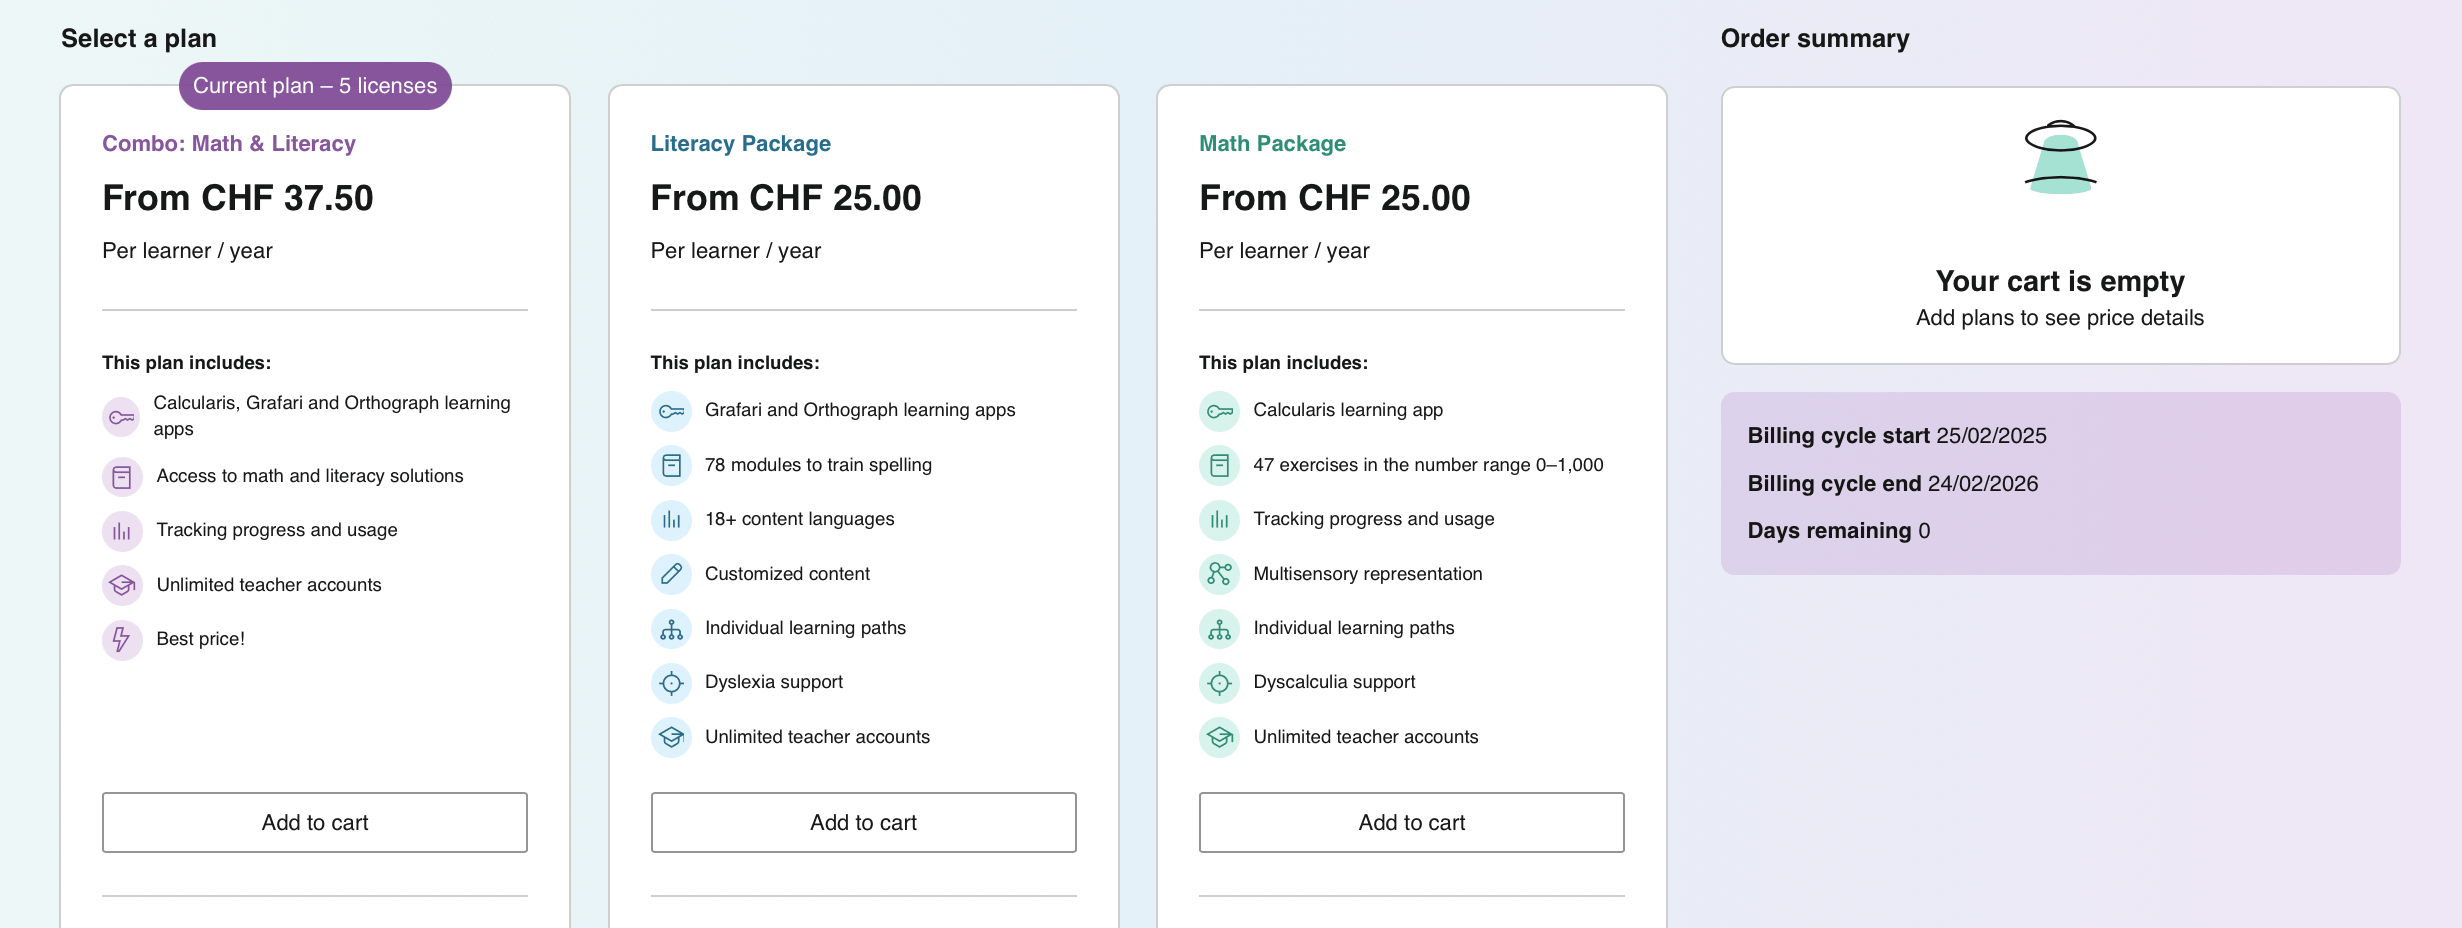Click the empty cart illustration icon
The height and width of the screenshot is (928, 2462).
(x=2060, y=158)
